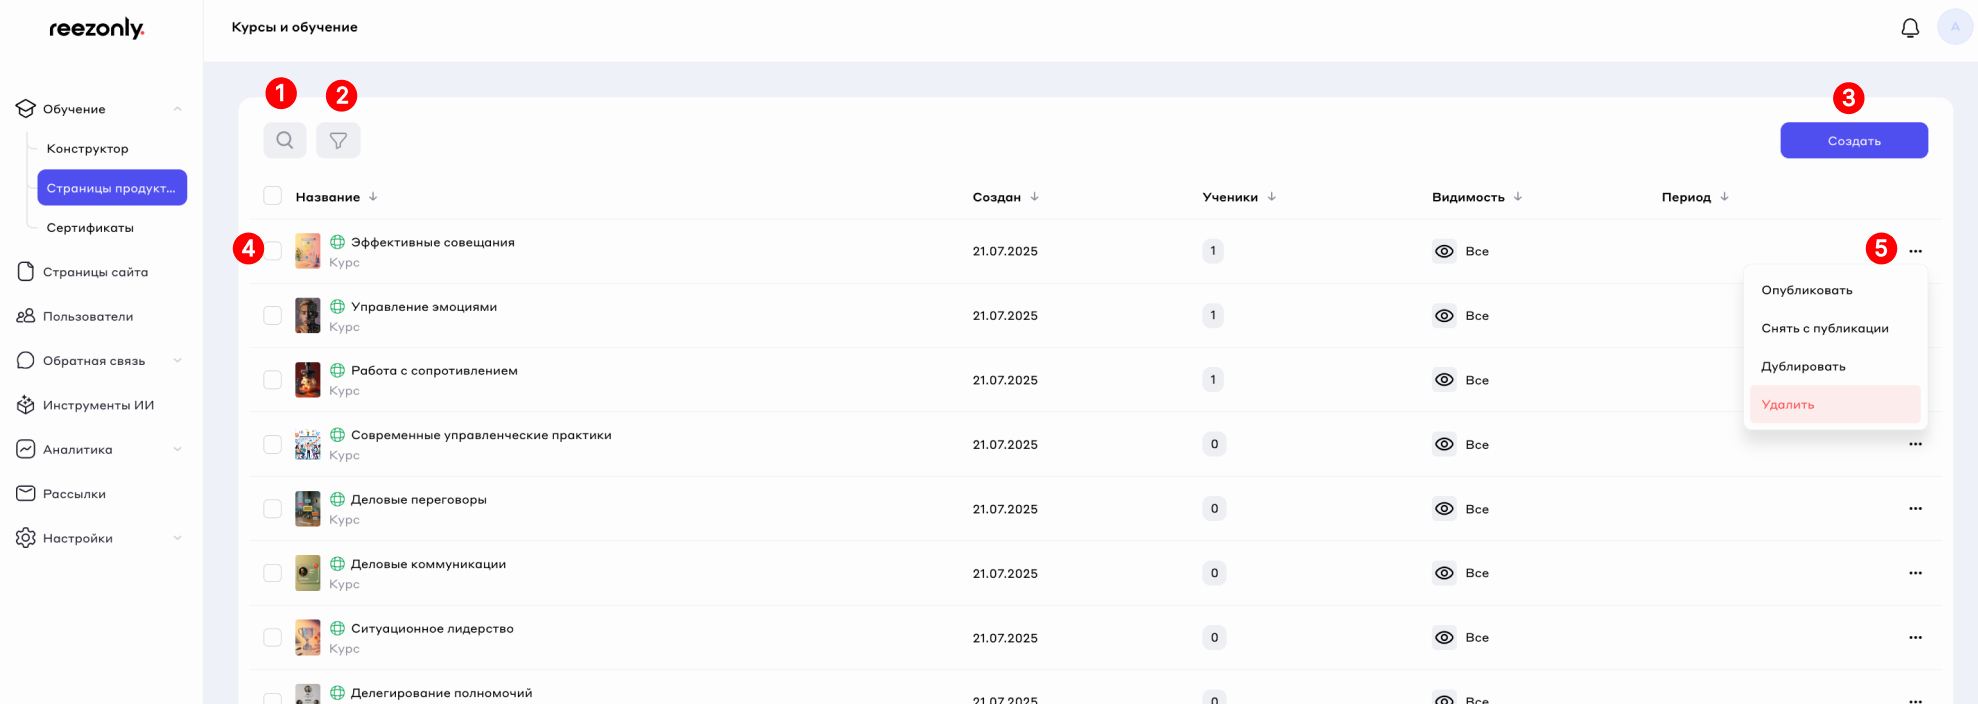Image resolution: width=1978 pixels, height=704 pixels.
Task: Open Инструменты ИИ in sidebar
Action: [x=98, y=405]
